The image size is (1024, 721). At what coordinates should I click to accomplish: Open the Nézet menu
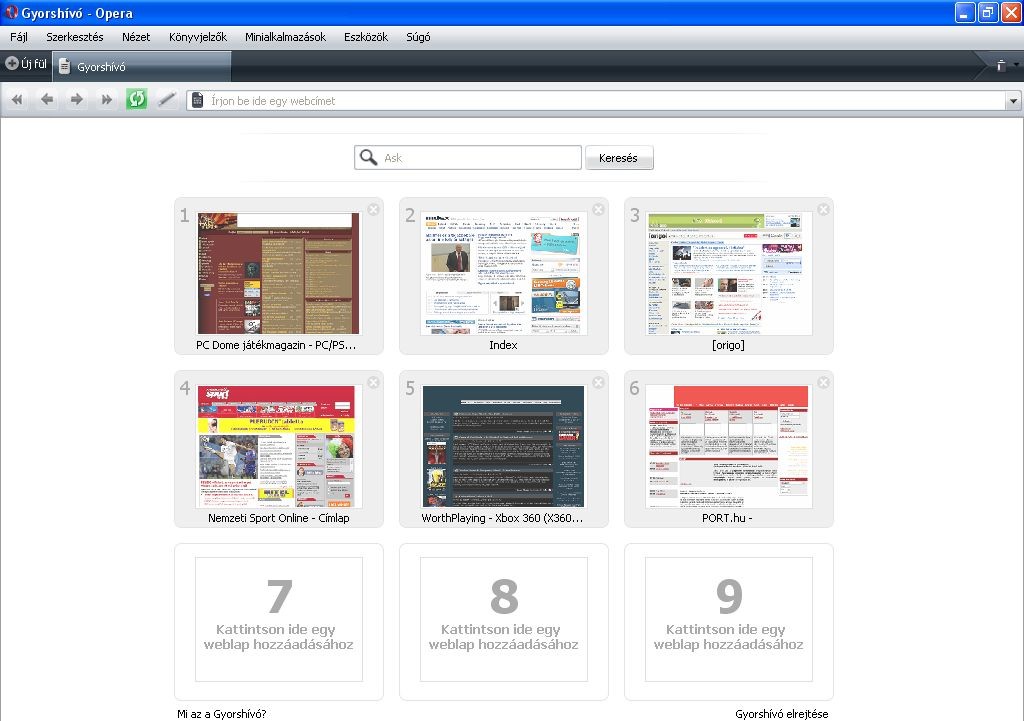(x=136, y=37)
